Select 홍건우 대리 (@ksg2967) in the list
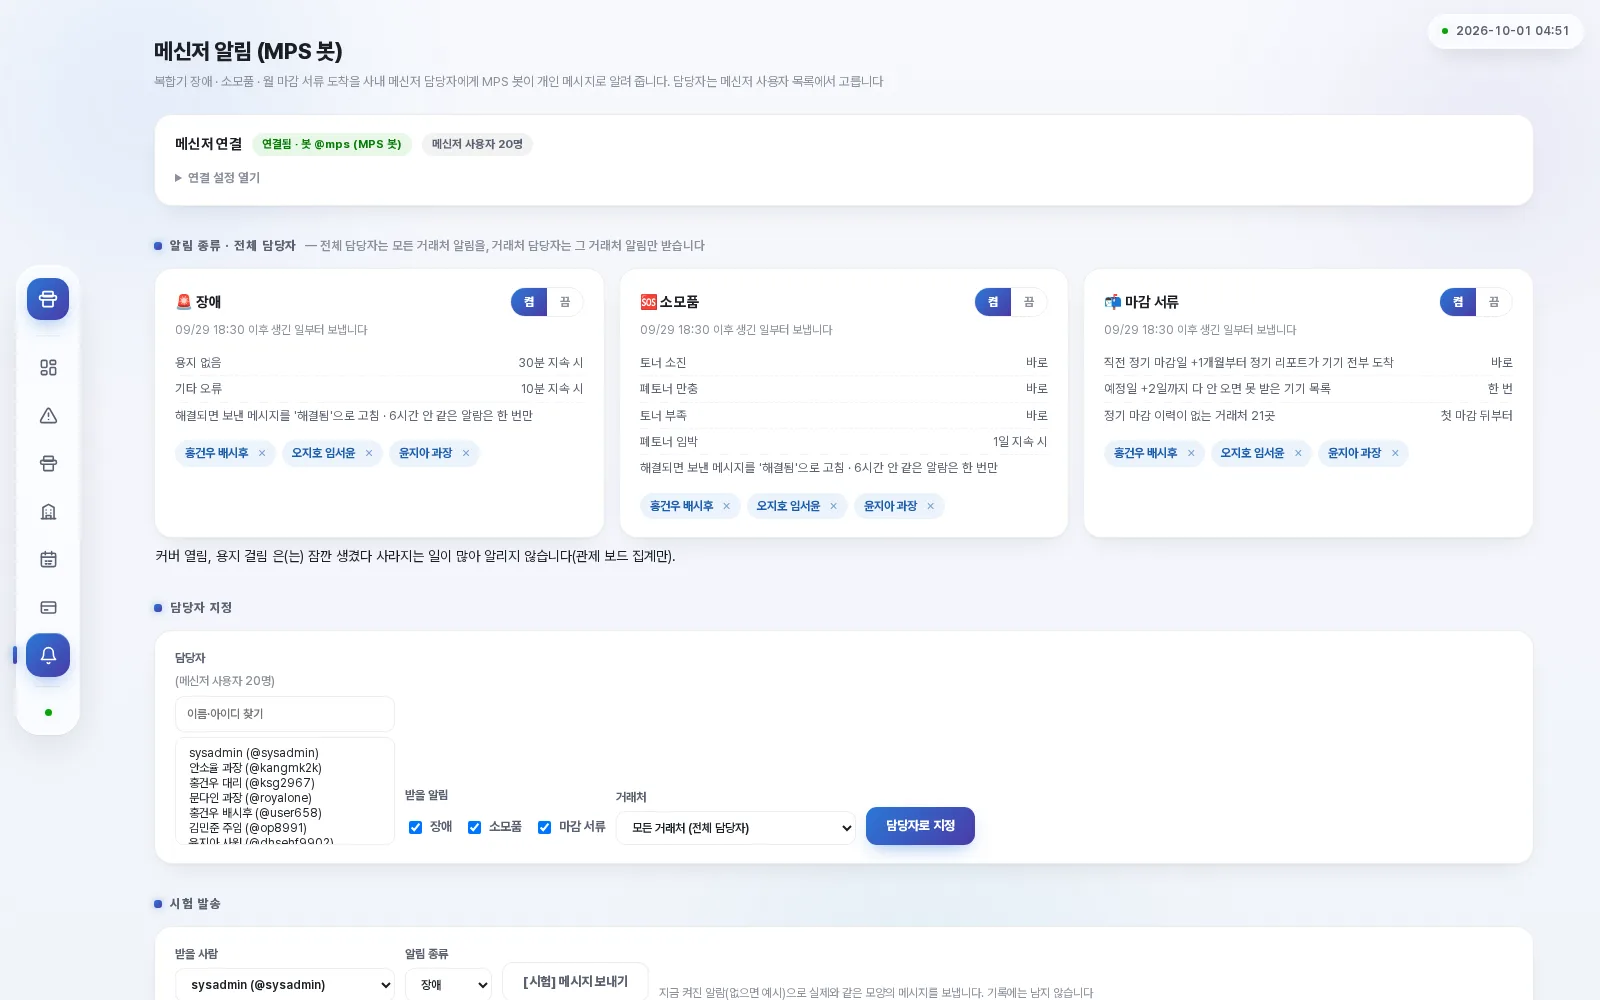Screen dimensions: 1600x1000 click(252, 783)
